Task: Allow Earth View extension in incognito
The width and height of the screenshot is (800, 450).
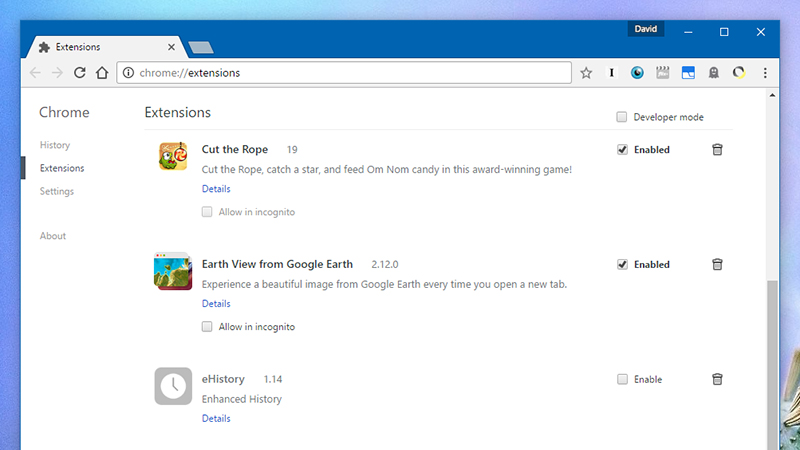Action: click(207, 327)
